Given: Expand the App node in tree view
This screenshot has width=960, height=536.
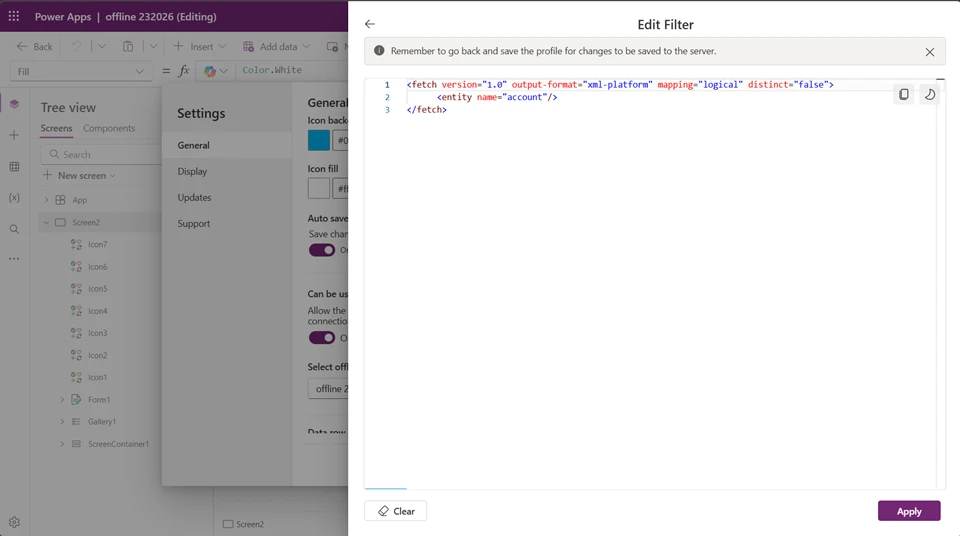Looking at the screenshot, I should [x=46, y=200].
